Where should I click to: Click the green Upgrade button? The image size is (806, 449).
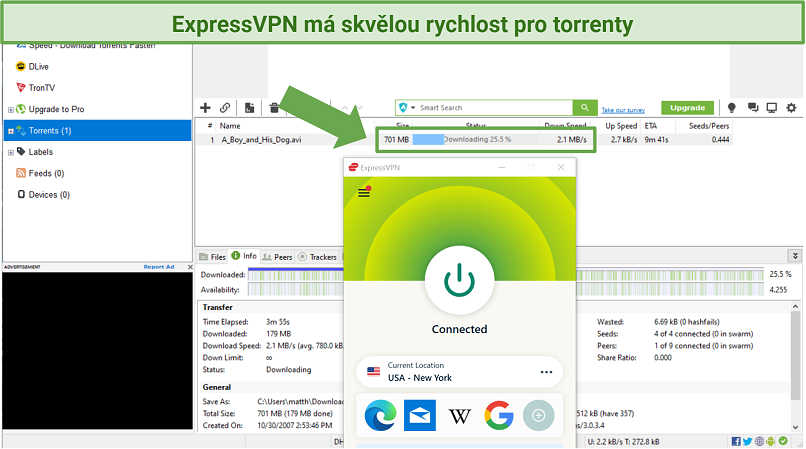[x=687, y=107]
